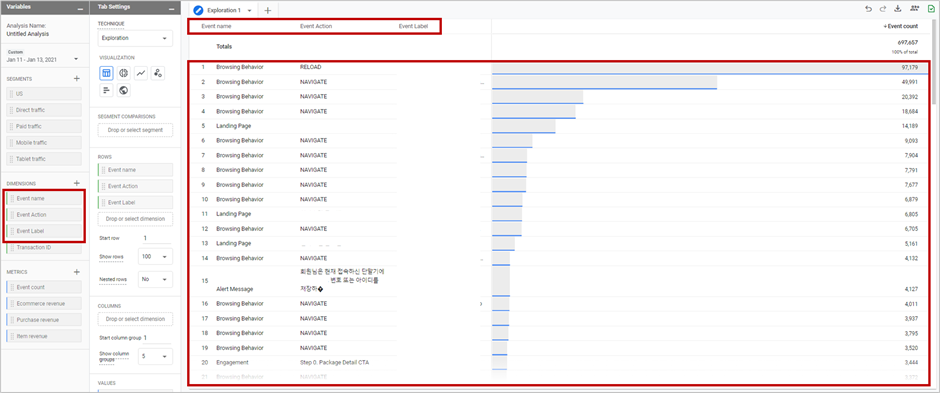Add a new segment with plus icon
The image size is (940, 393).
pos(77,78)
